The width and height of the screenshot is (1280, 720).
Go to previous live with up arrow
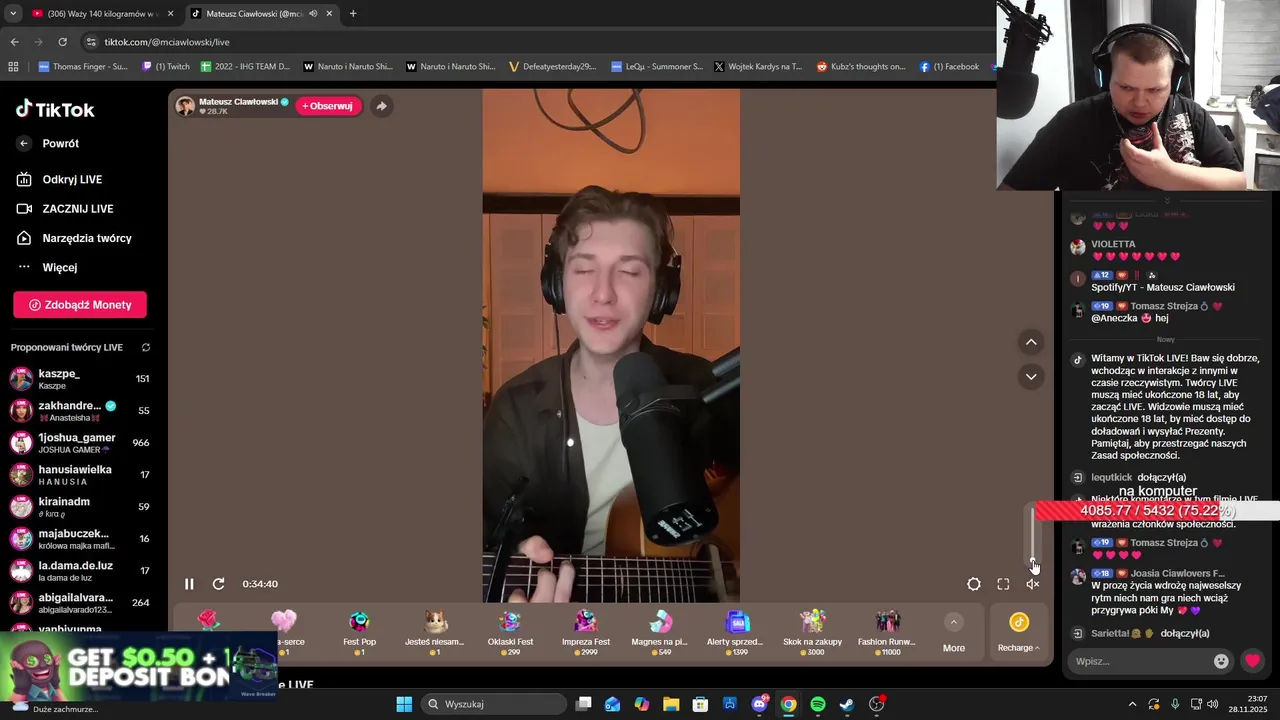tap(1031, 342)
